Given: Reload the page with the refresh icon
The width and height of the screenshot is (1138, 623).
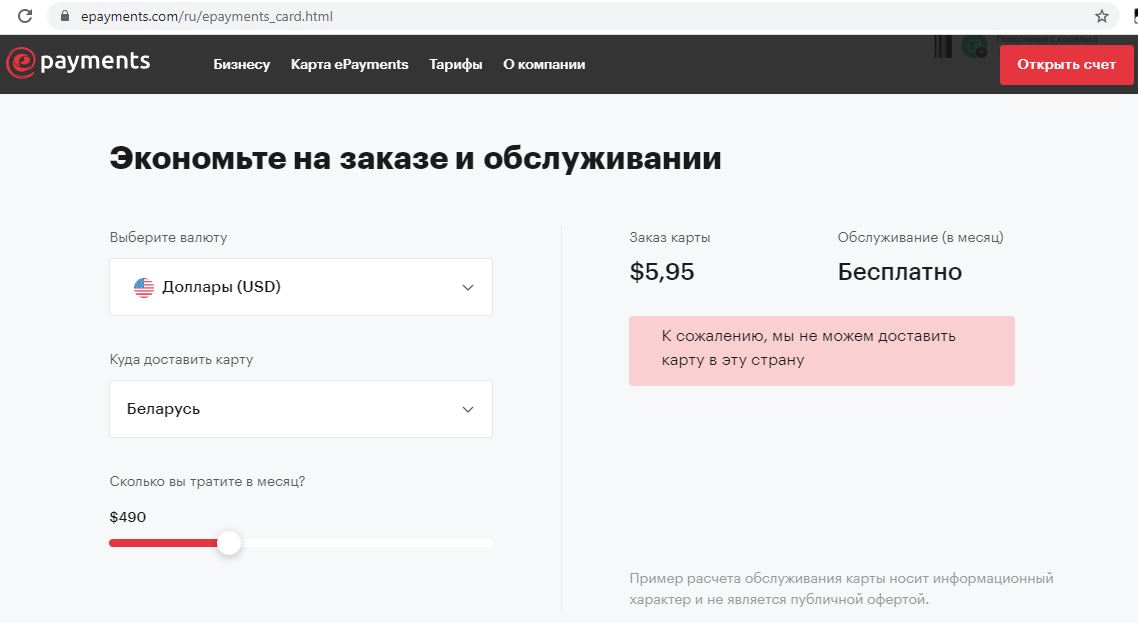Looking at the screenshot, I should (x=25, y=16).
